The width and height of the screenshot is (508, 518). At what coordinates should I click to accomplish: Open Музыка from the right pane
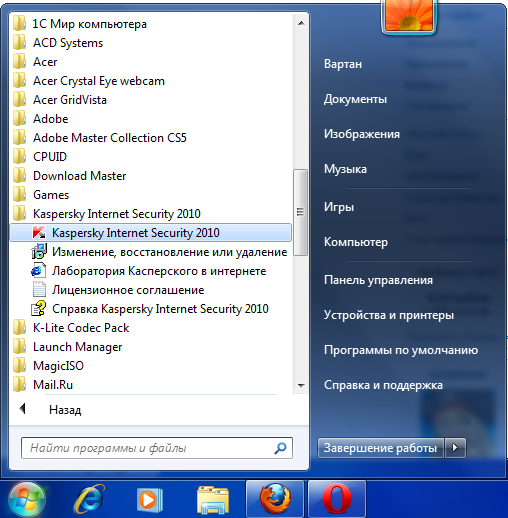tap(345, 169)
